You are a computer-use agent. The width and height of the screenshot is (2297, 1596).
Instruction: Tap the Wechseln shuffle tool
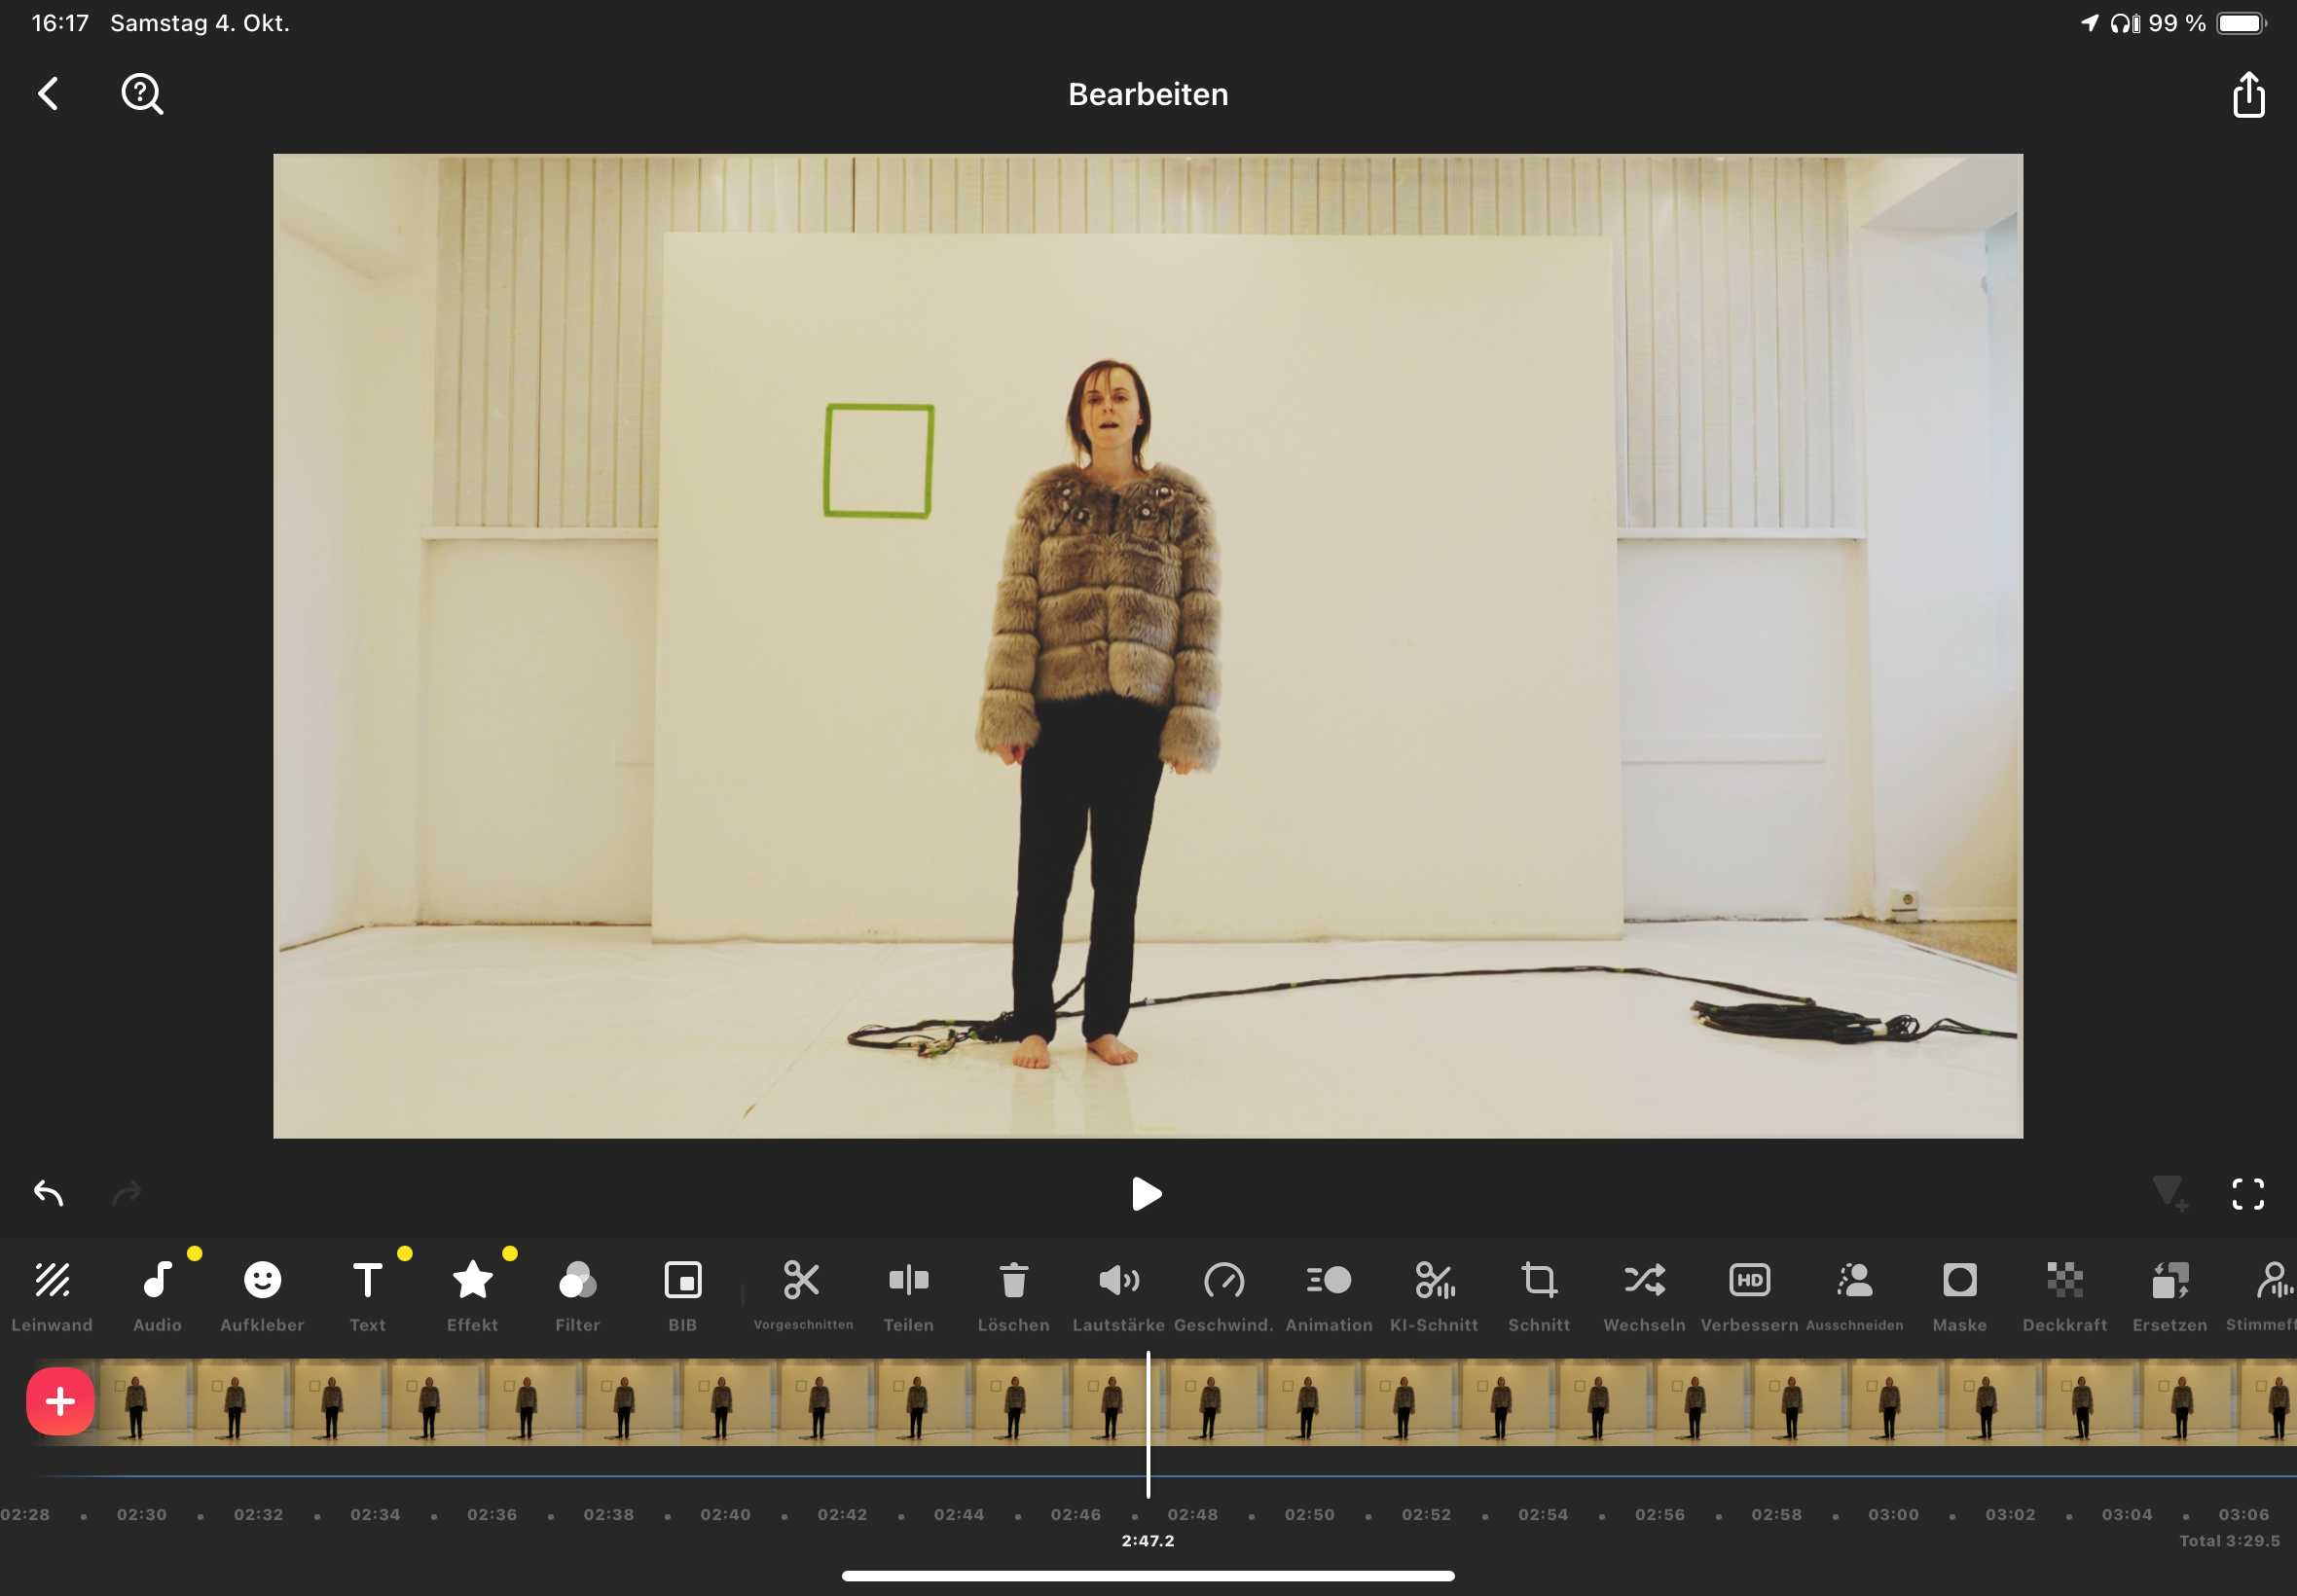click(1644, 1296)
